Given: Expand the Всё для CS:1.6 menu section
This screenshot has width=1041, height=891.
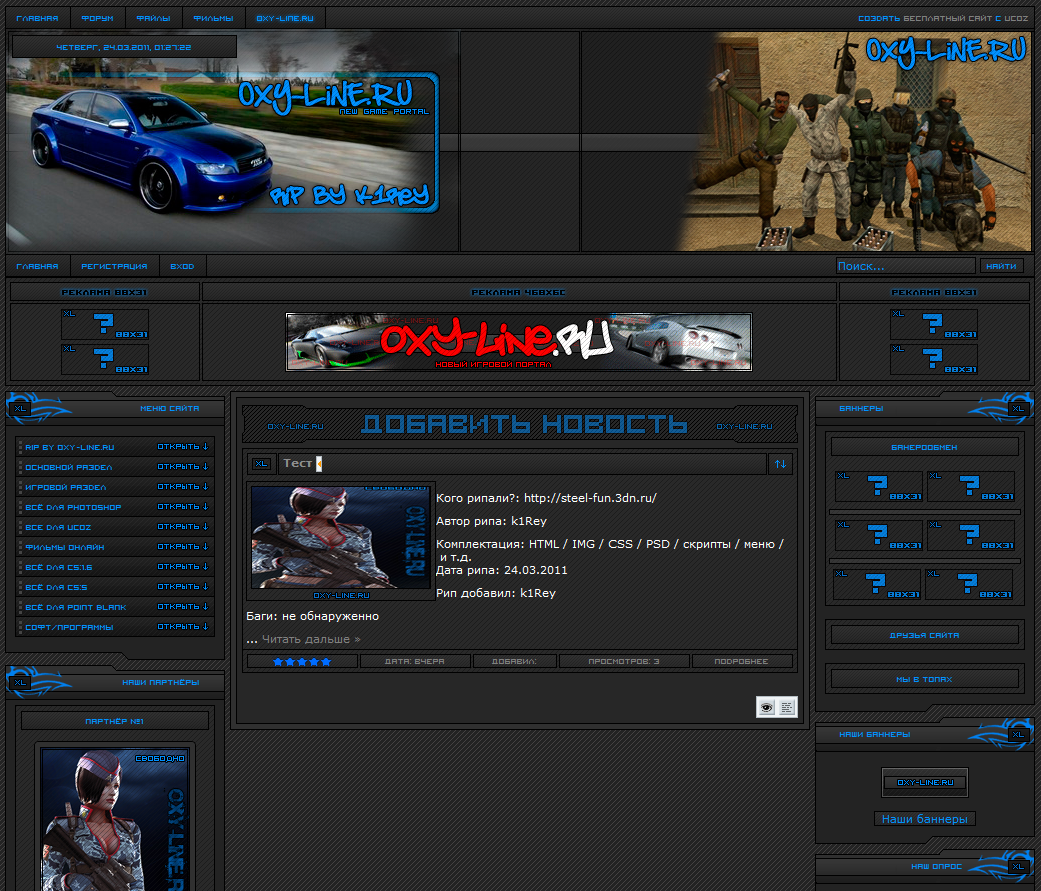Looking at the screenshot, I should click(115, 567).
